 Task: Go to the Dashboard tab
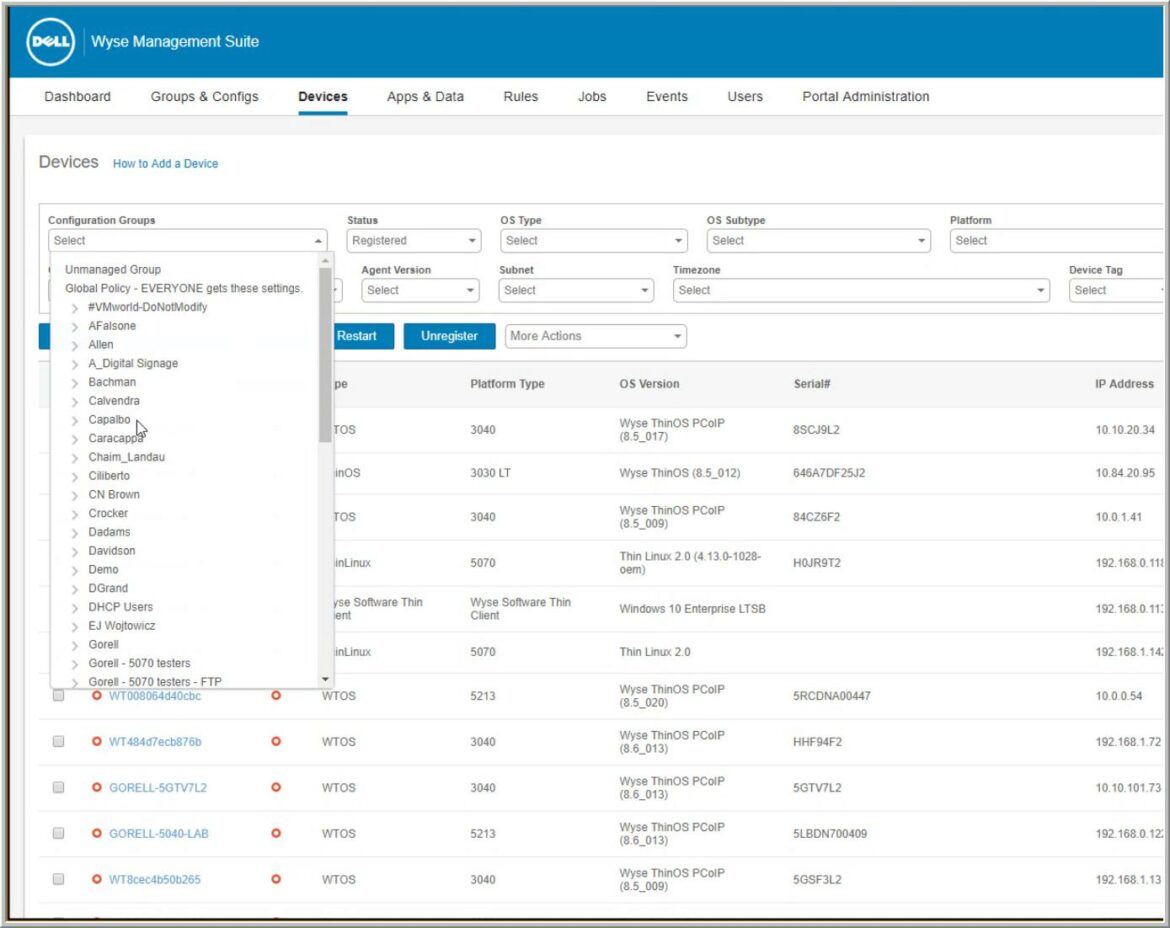[x=78, y=96]
